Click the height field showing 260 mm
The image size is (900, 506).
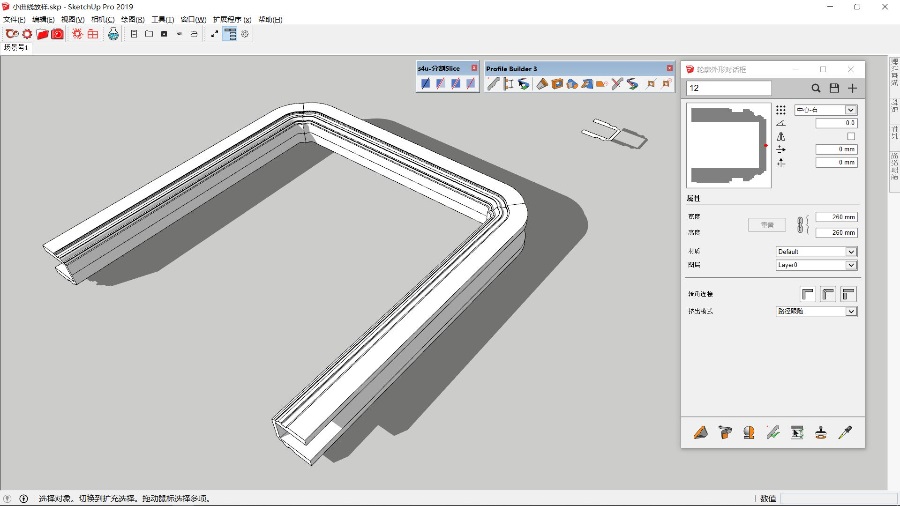click(836, 232)
